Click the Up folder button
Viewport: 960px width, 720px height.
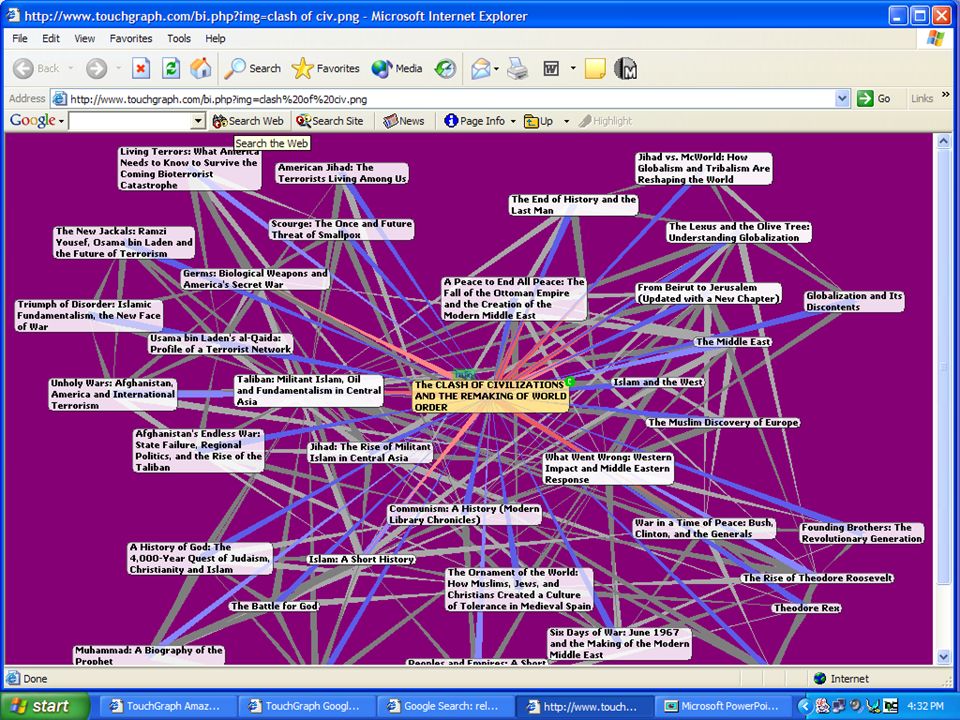[x=539, y=121]
